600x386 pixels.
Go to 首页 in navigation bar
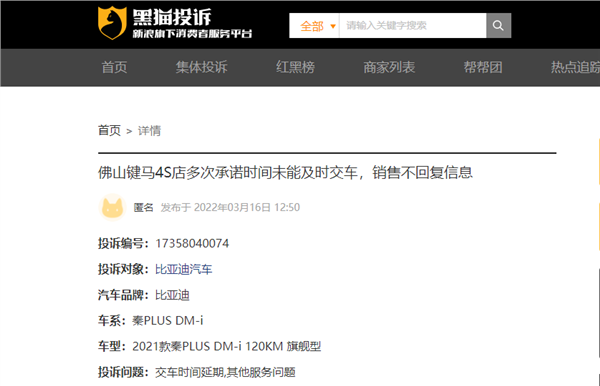click(114, 67)
